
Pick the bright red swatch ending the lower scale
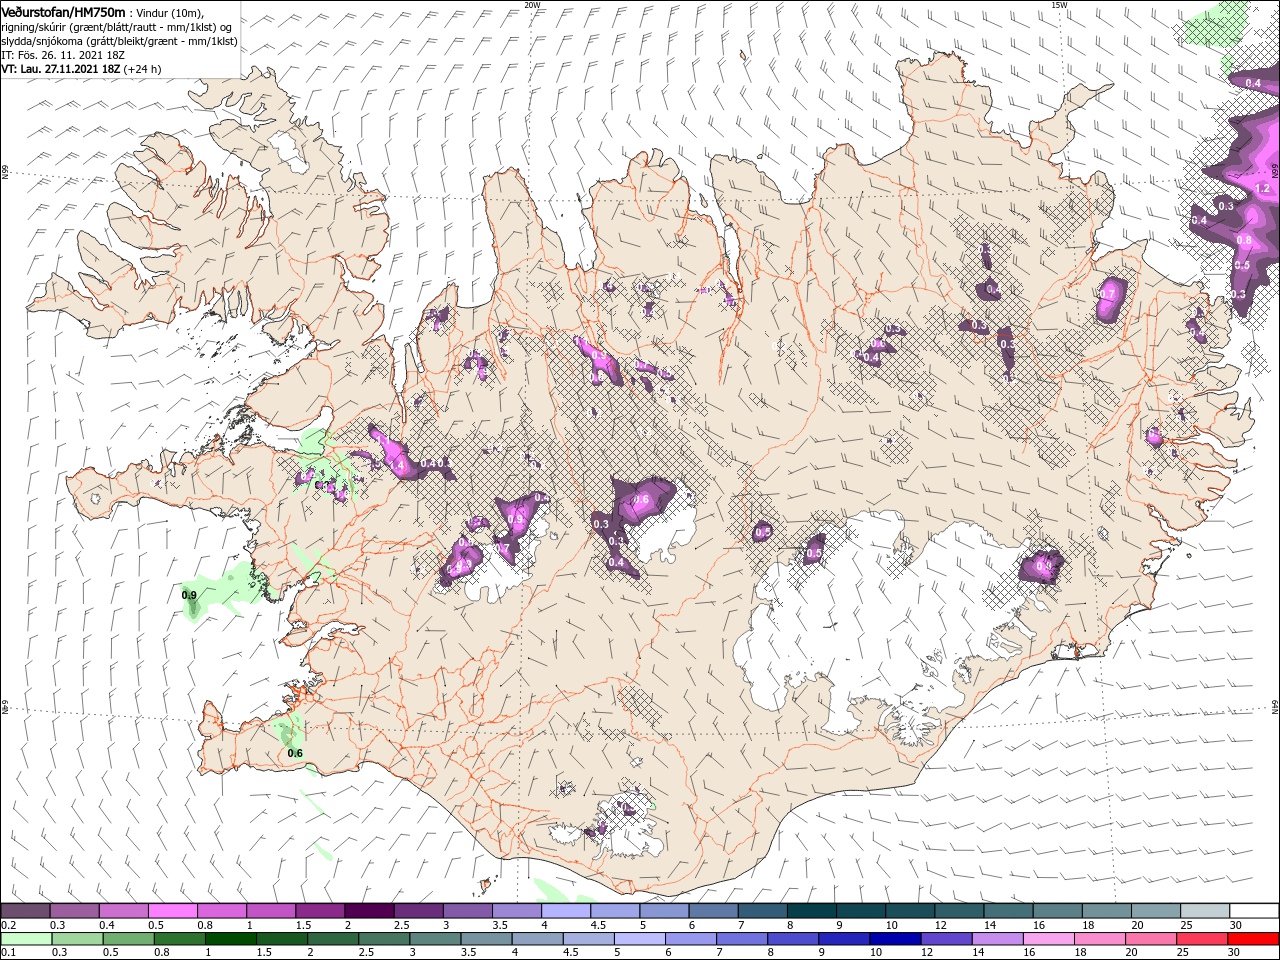tap(1253, 939)
